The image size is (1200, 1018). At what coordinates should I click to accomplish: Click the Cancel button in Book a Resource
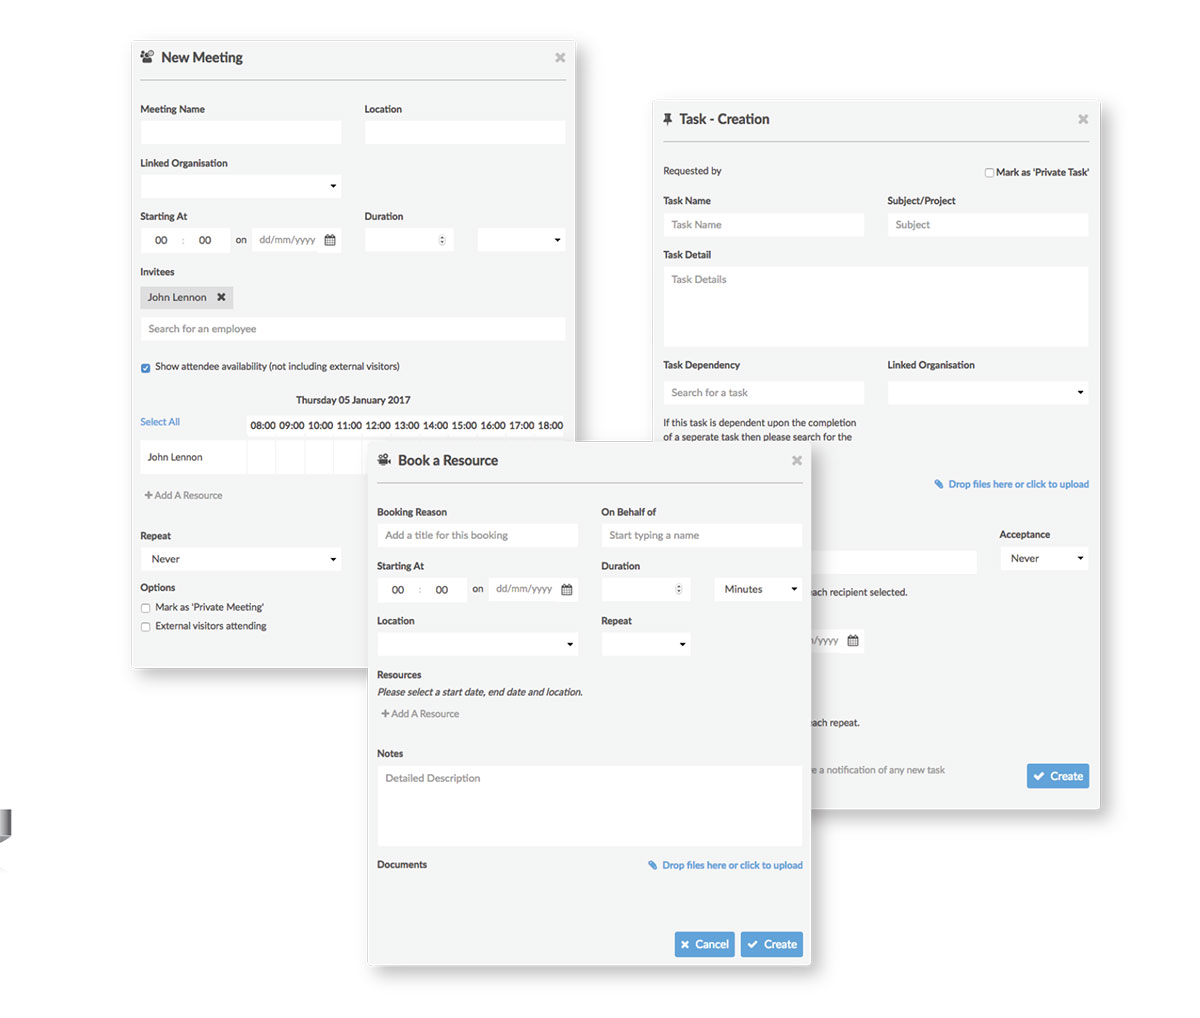click(x=704, y=944)
